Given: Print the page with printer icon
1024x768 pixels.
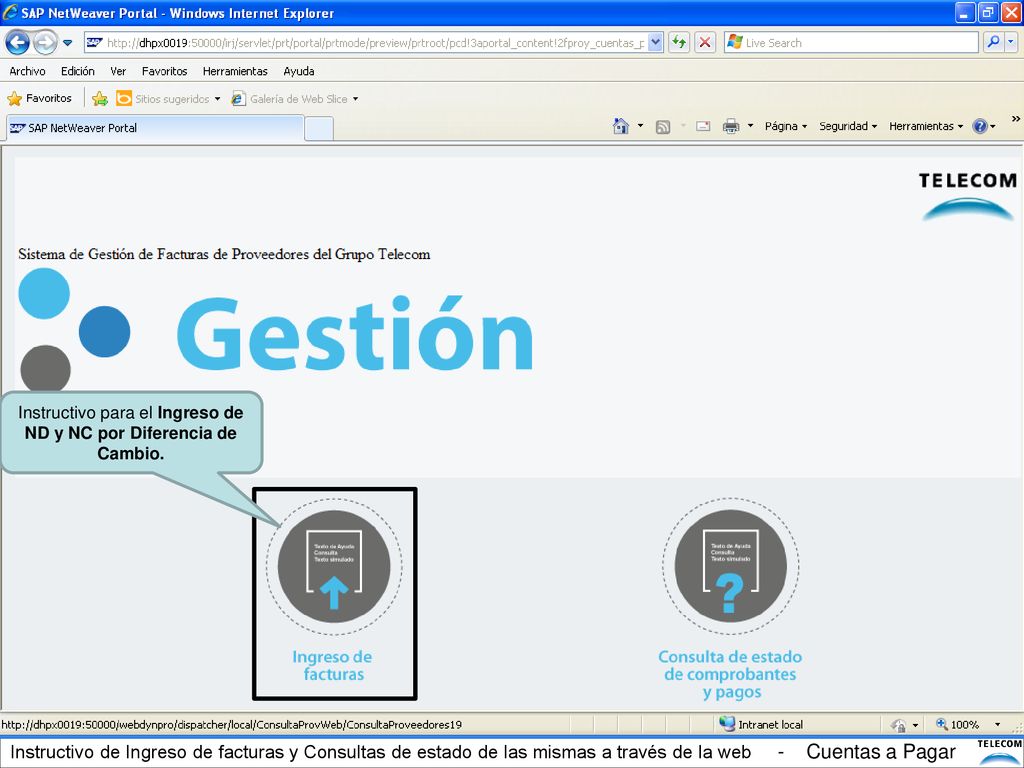Looking at the screenshot, I should tap(731, 127).
